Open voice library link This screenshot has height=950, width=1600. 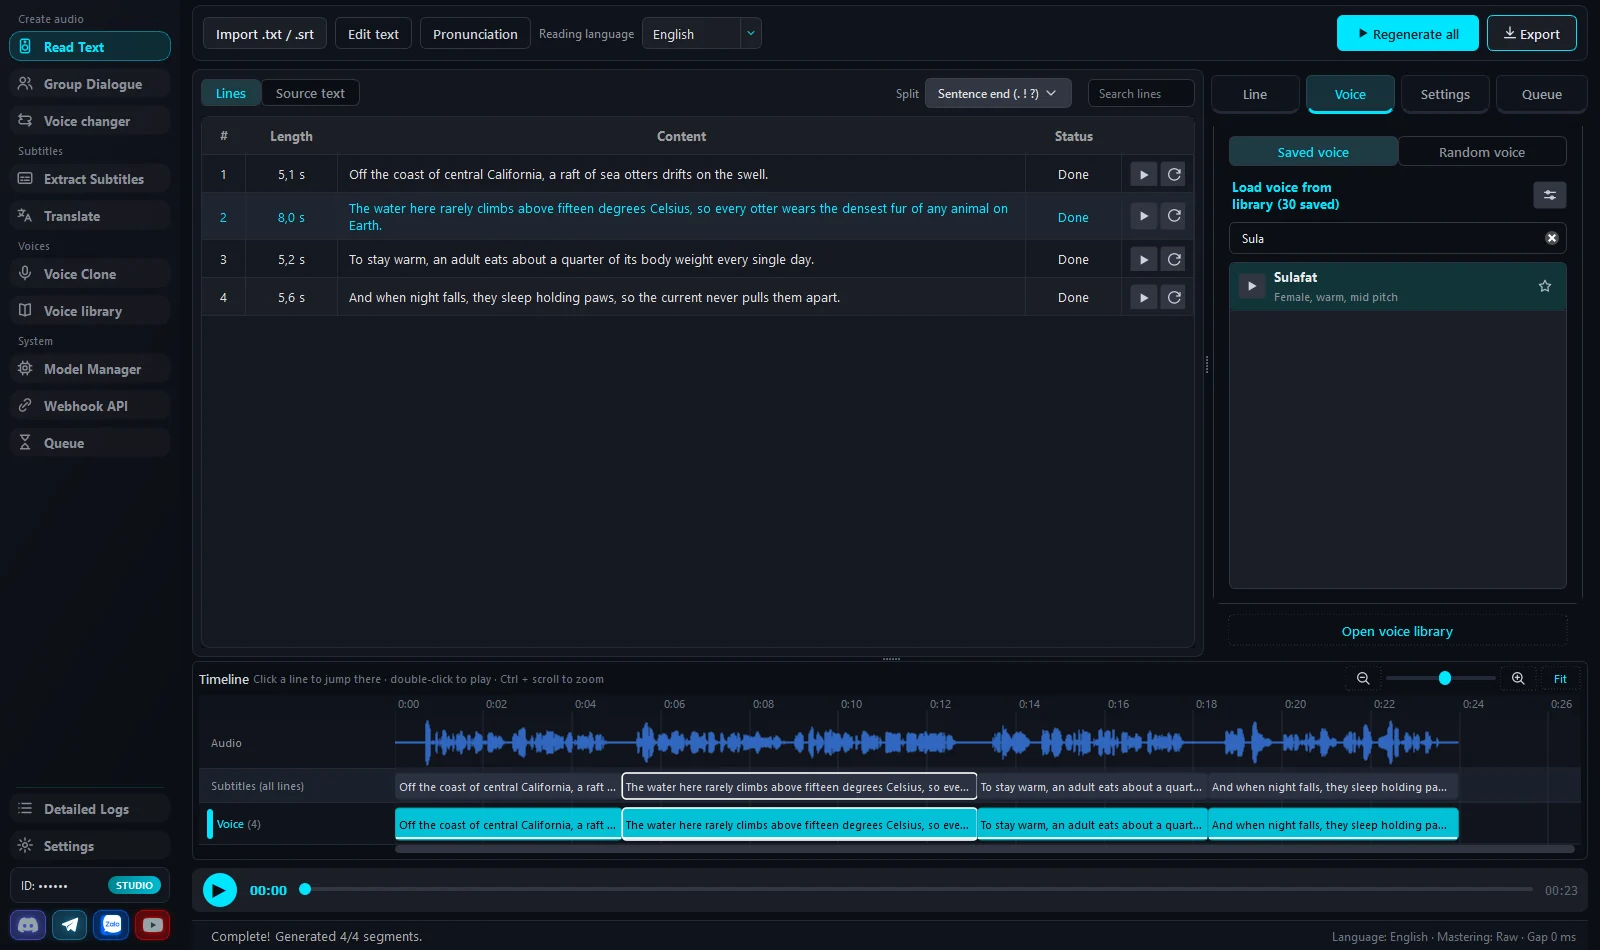pos(1396,631)
